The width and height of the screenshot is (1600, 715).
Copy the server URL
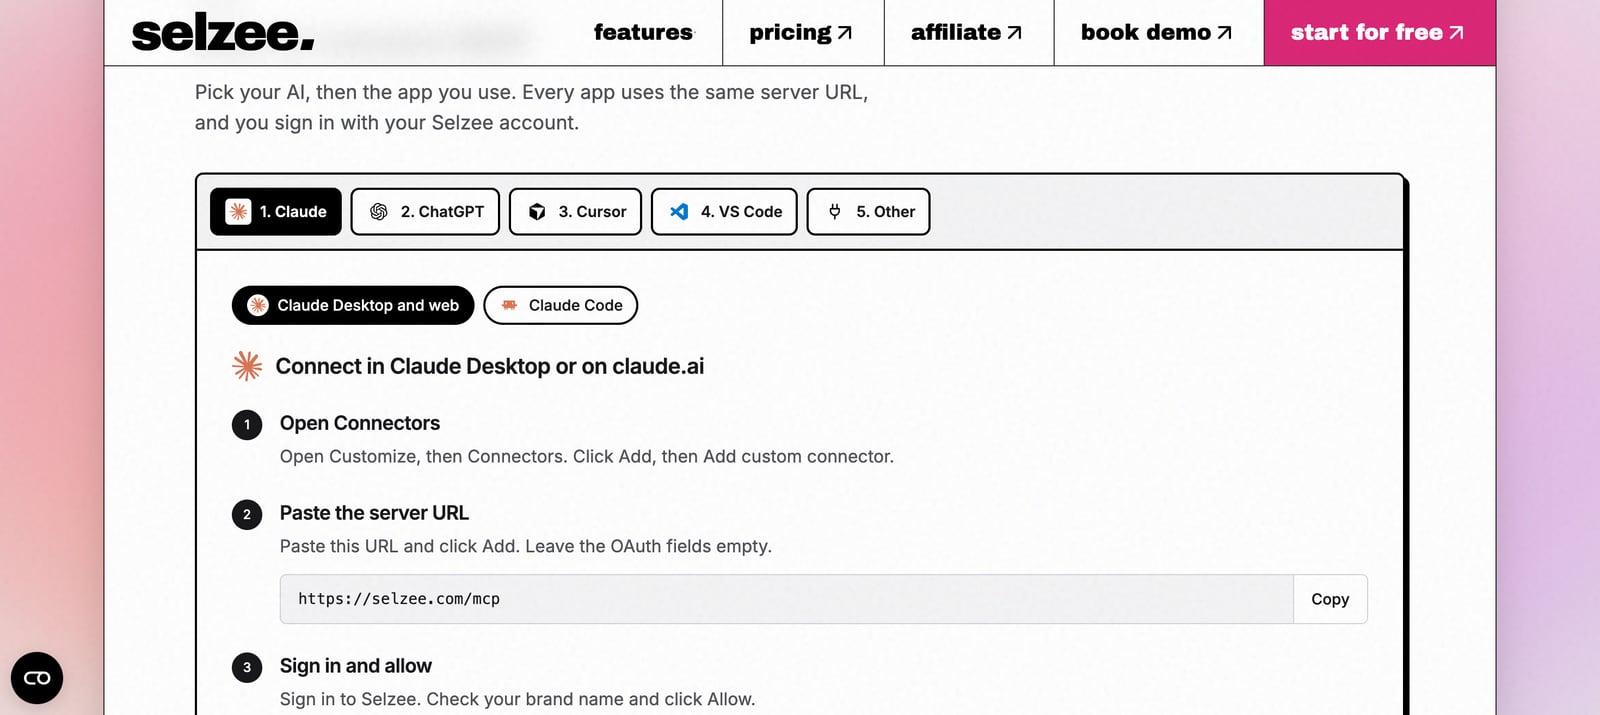point(1330,599)
